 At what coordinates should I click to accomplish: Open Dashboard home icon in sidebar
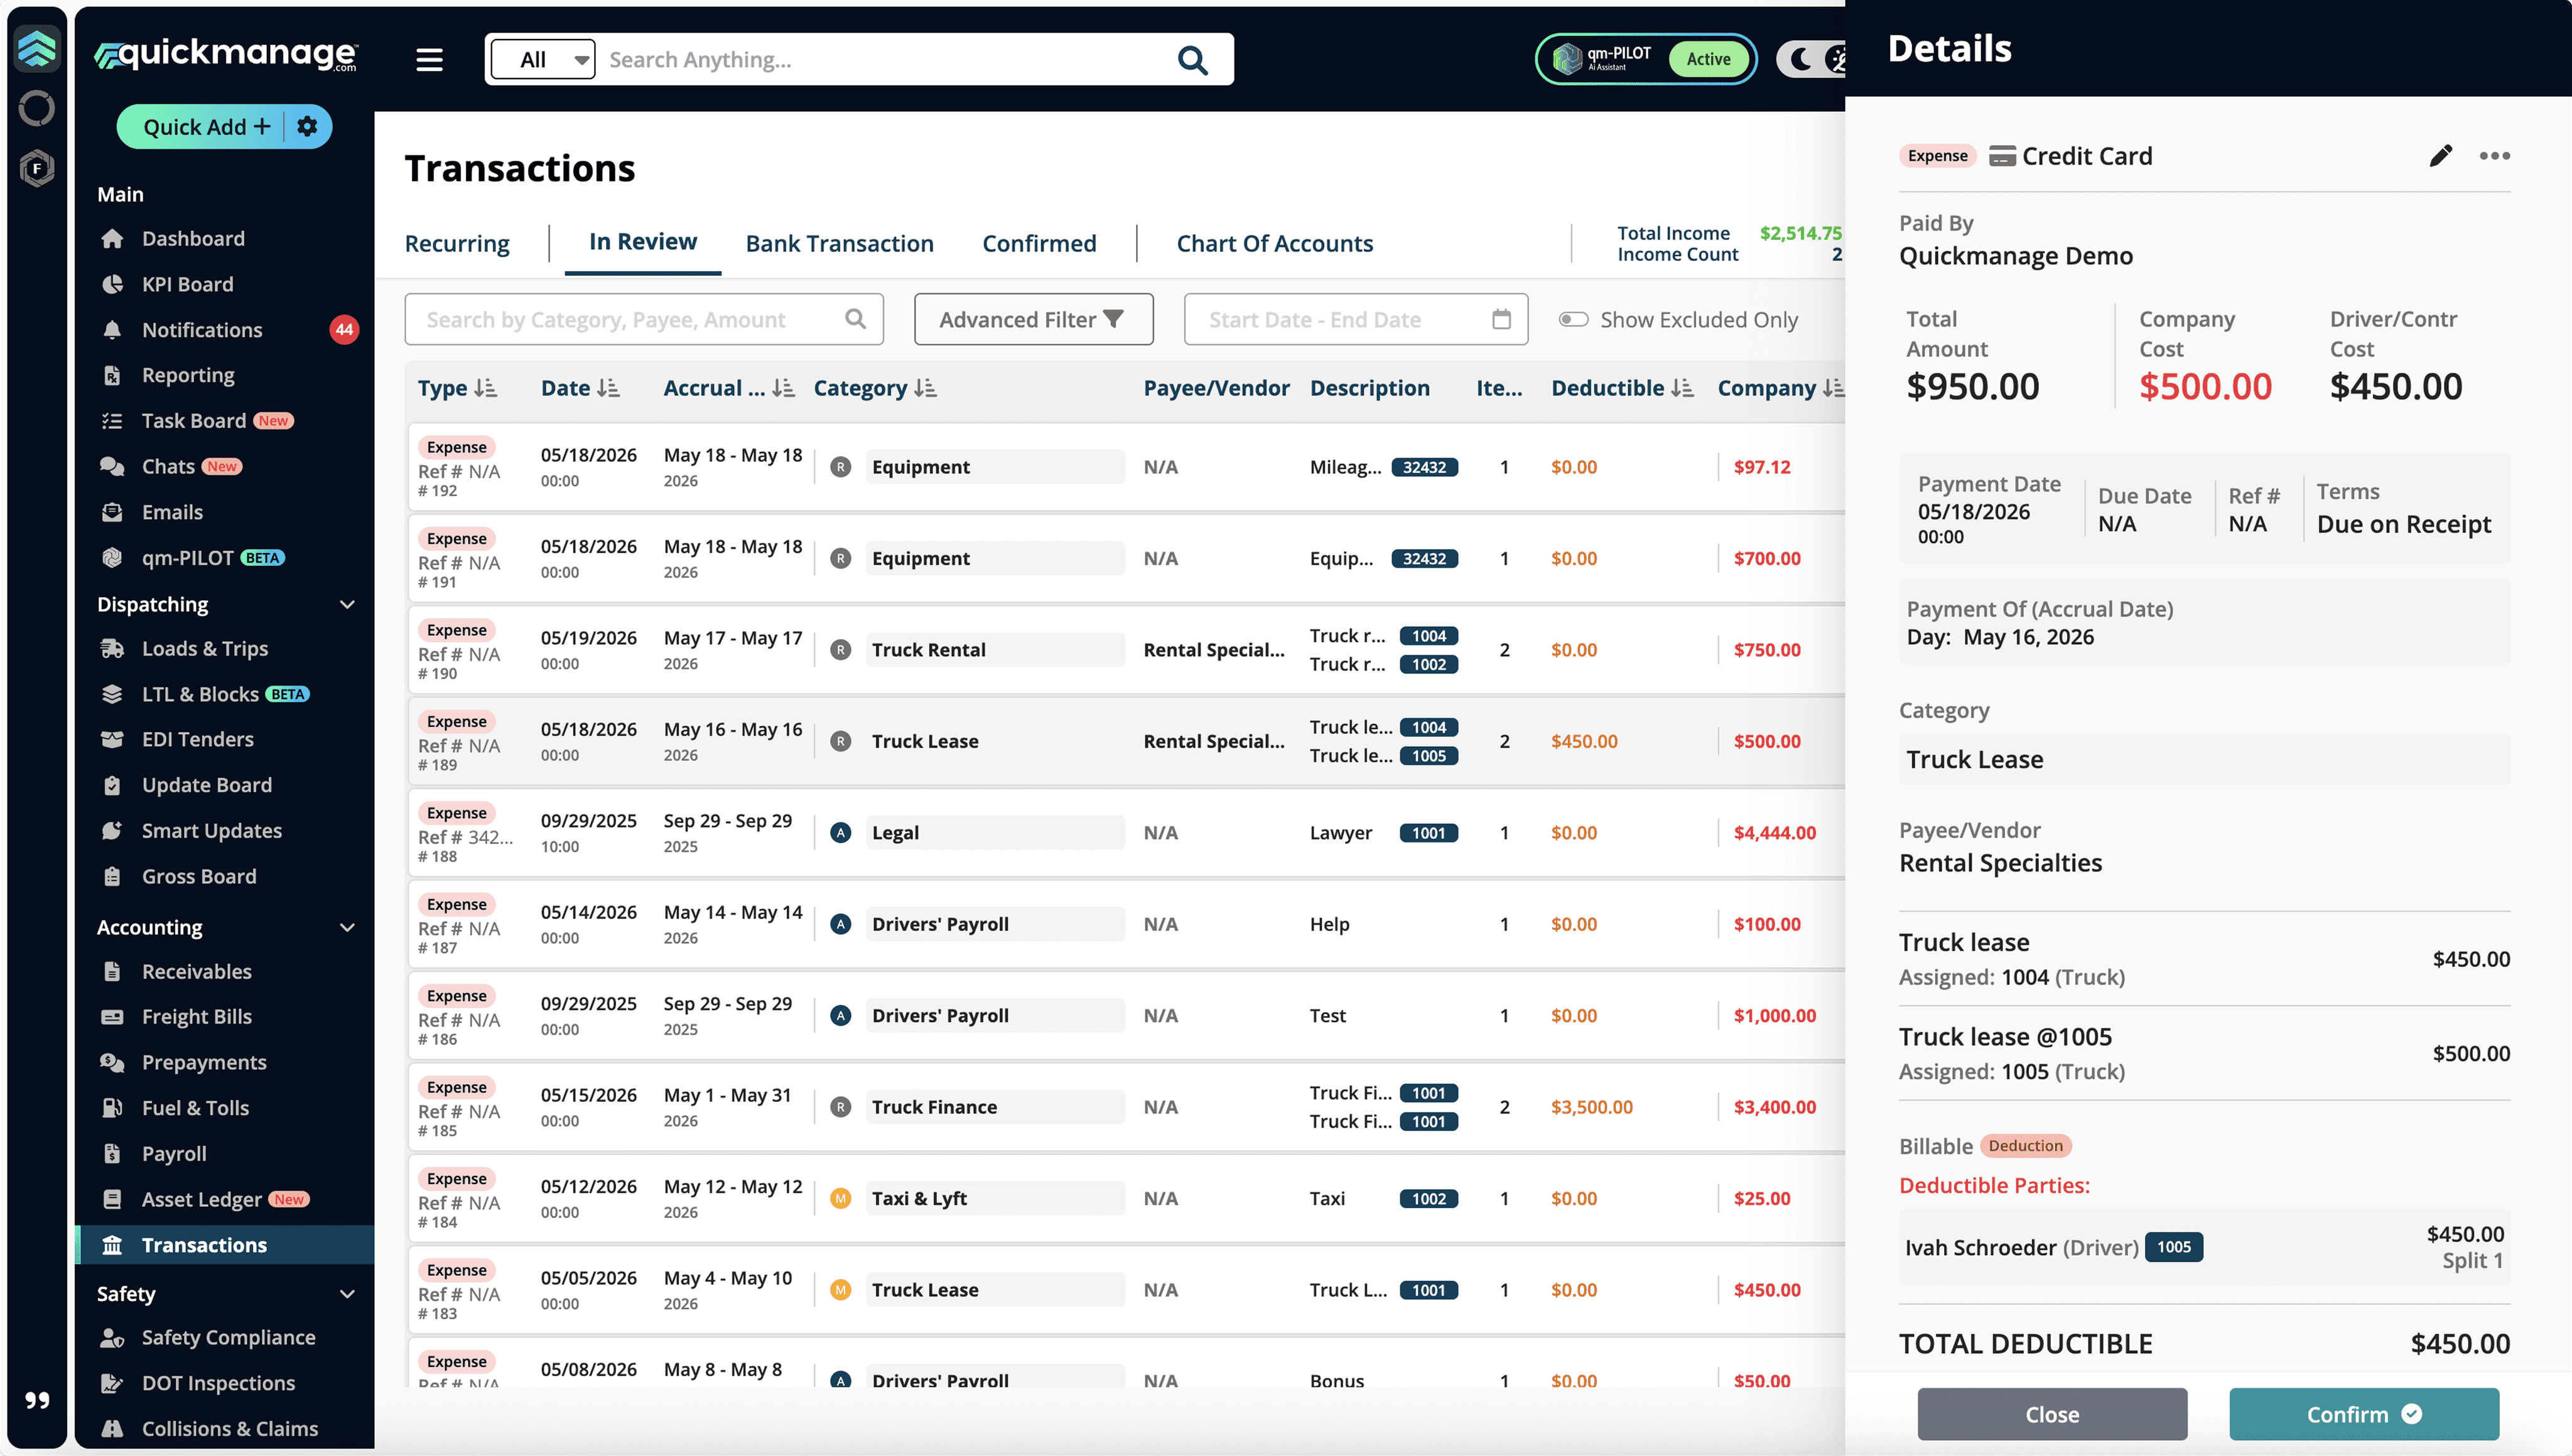tap(112, 239)
